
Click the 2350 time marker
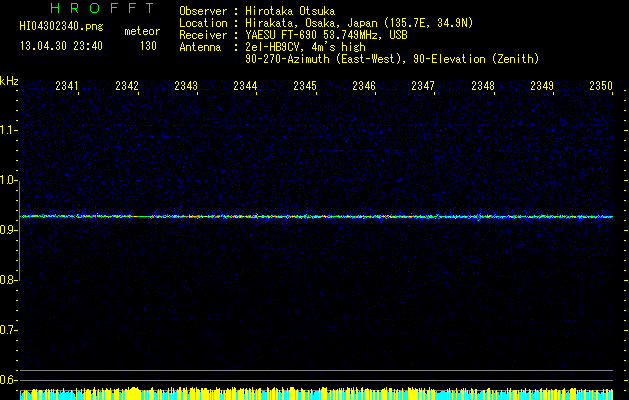point(601,86)
